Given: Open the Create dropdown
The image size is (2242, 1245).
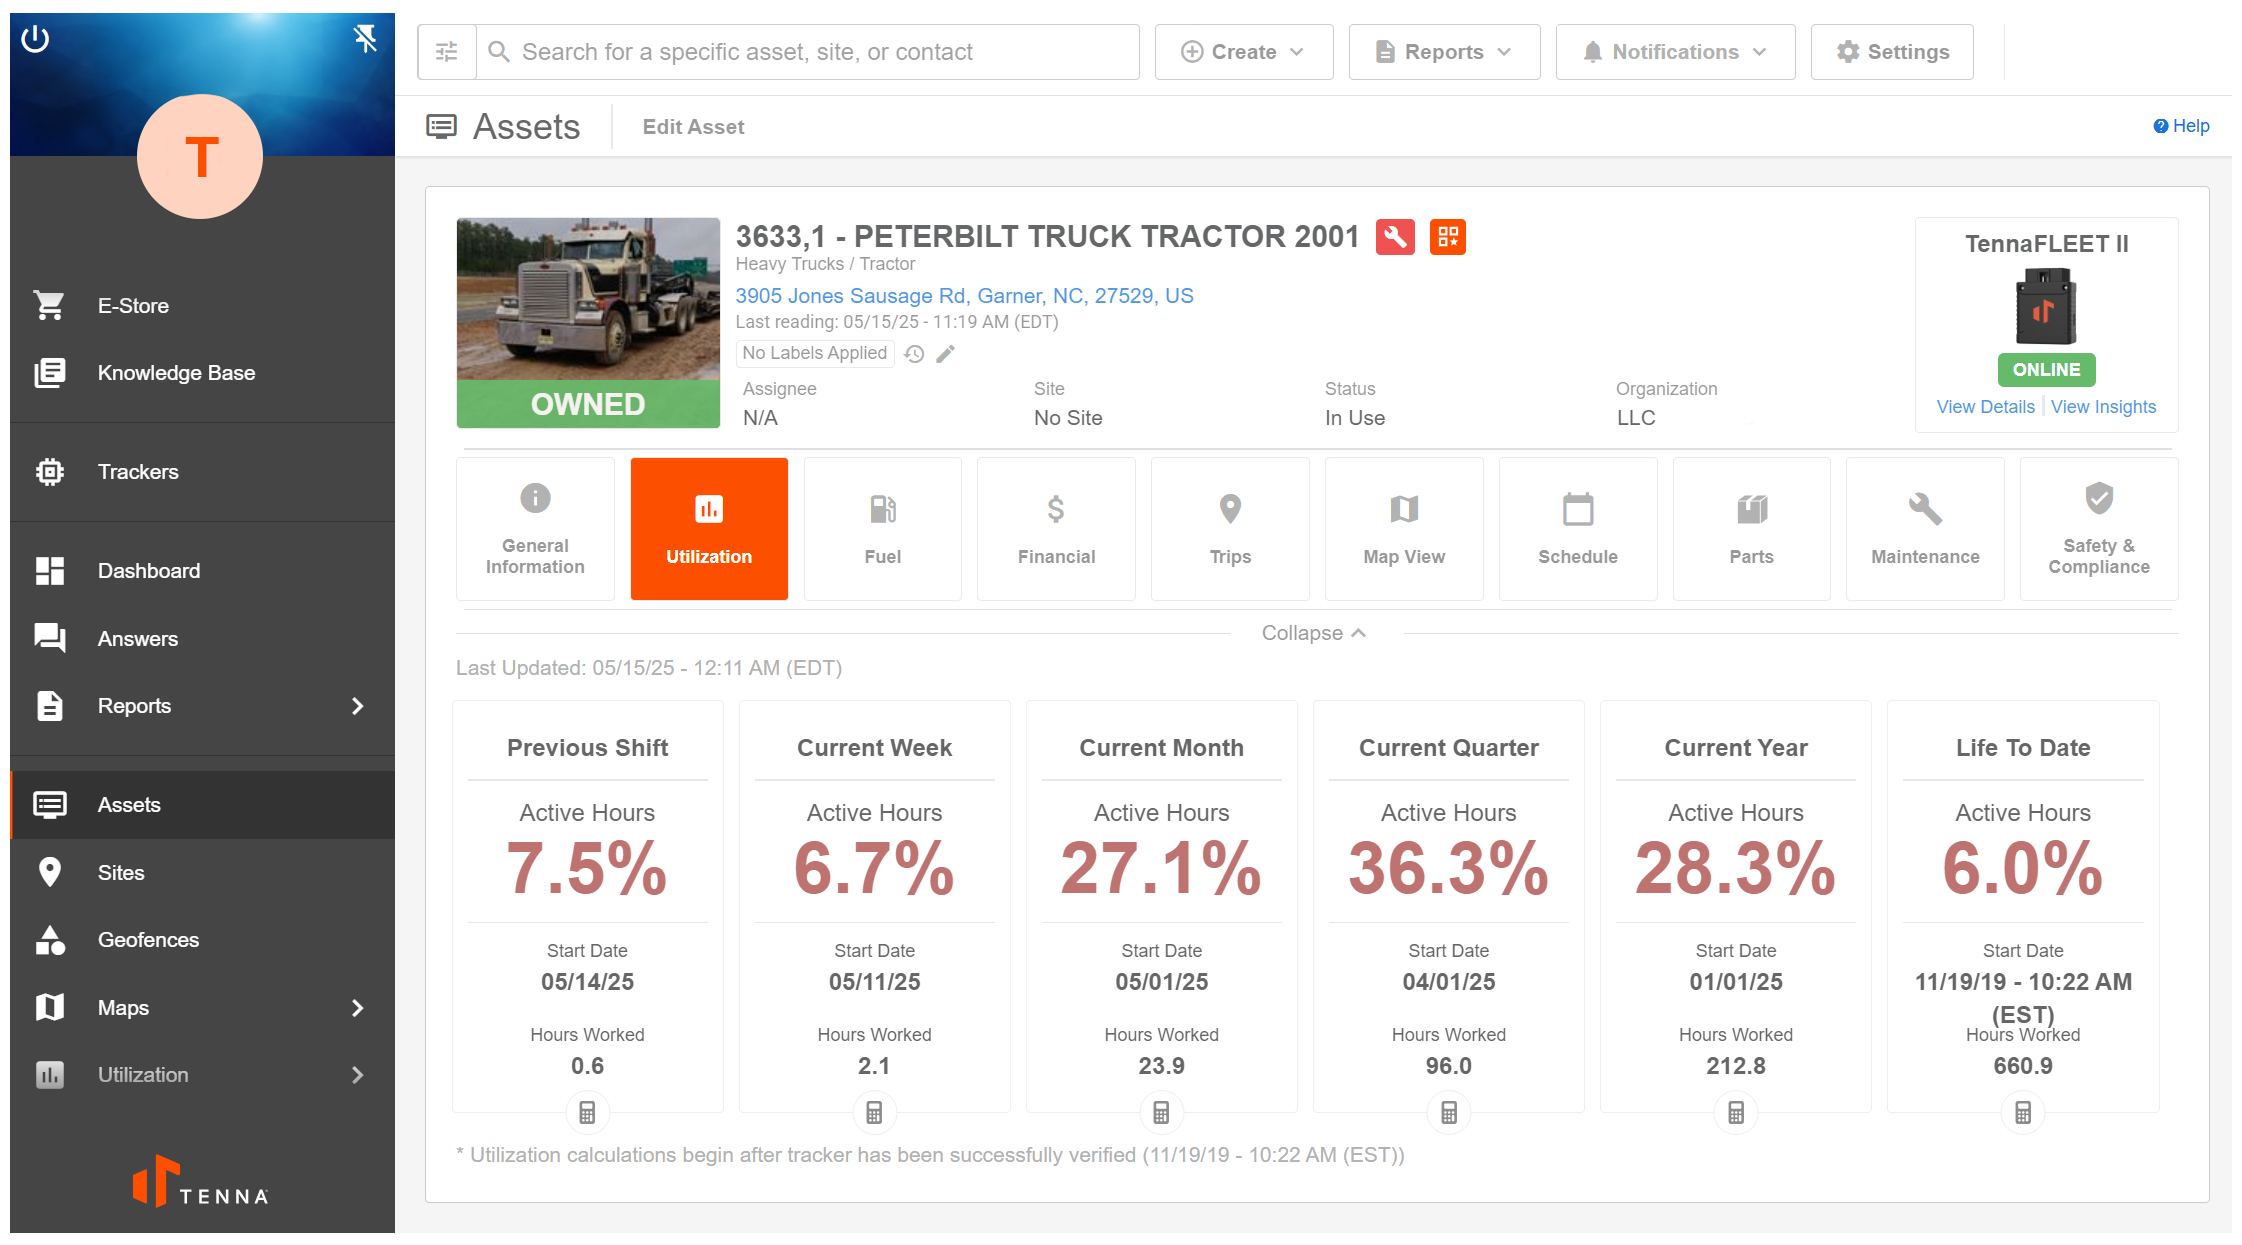Looking at the screenshot, I should 1244,52.
